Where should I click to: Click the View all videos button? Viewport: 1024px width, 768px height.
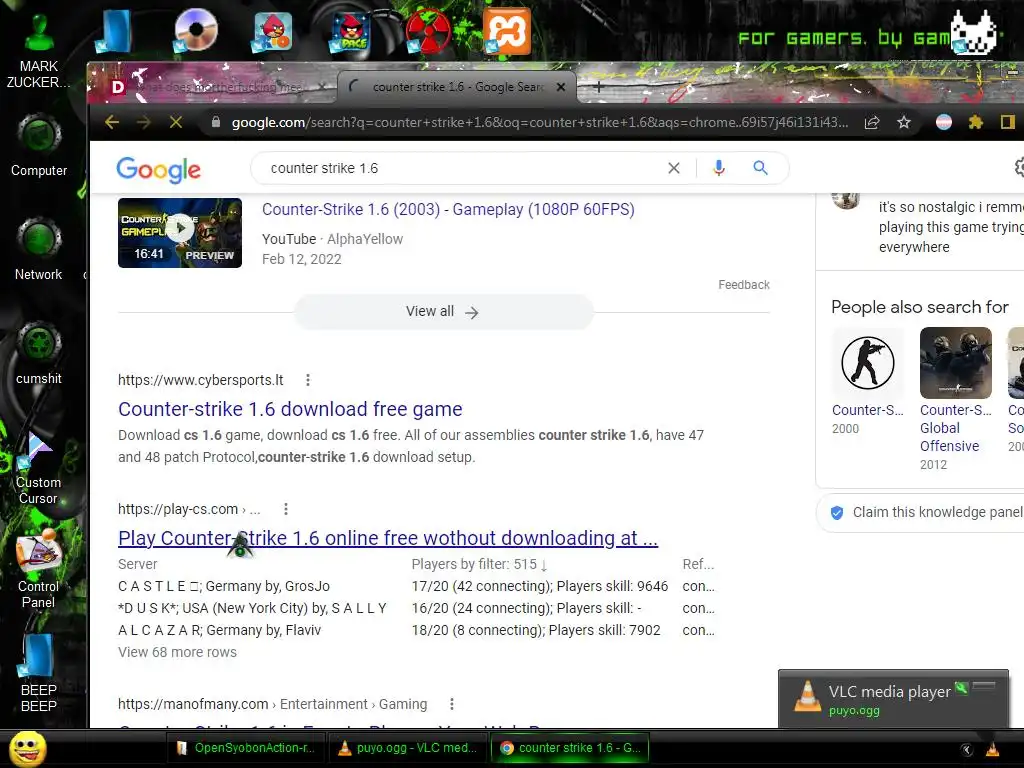point(443,312)
